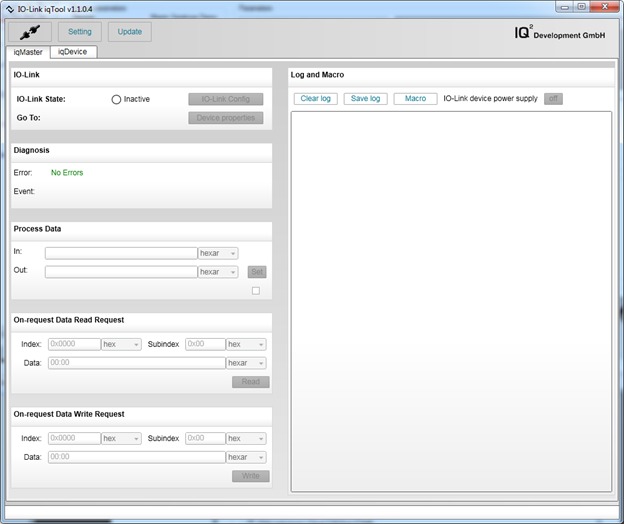Open the Out format hexar dropdown
624x524 pixels.
click(x=218, y=272)
